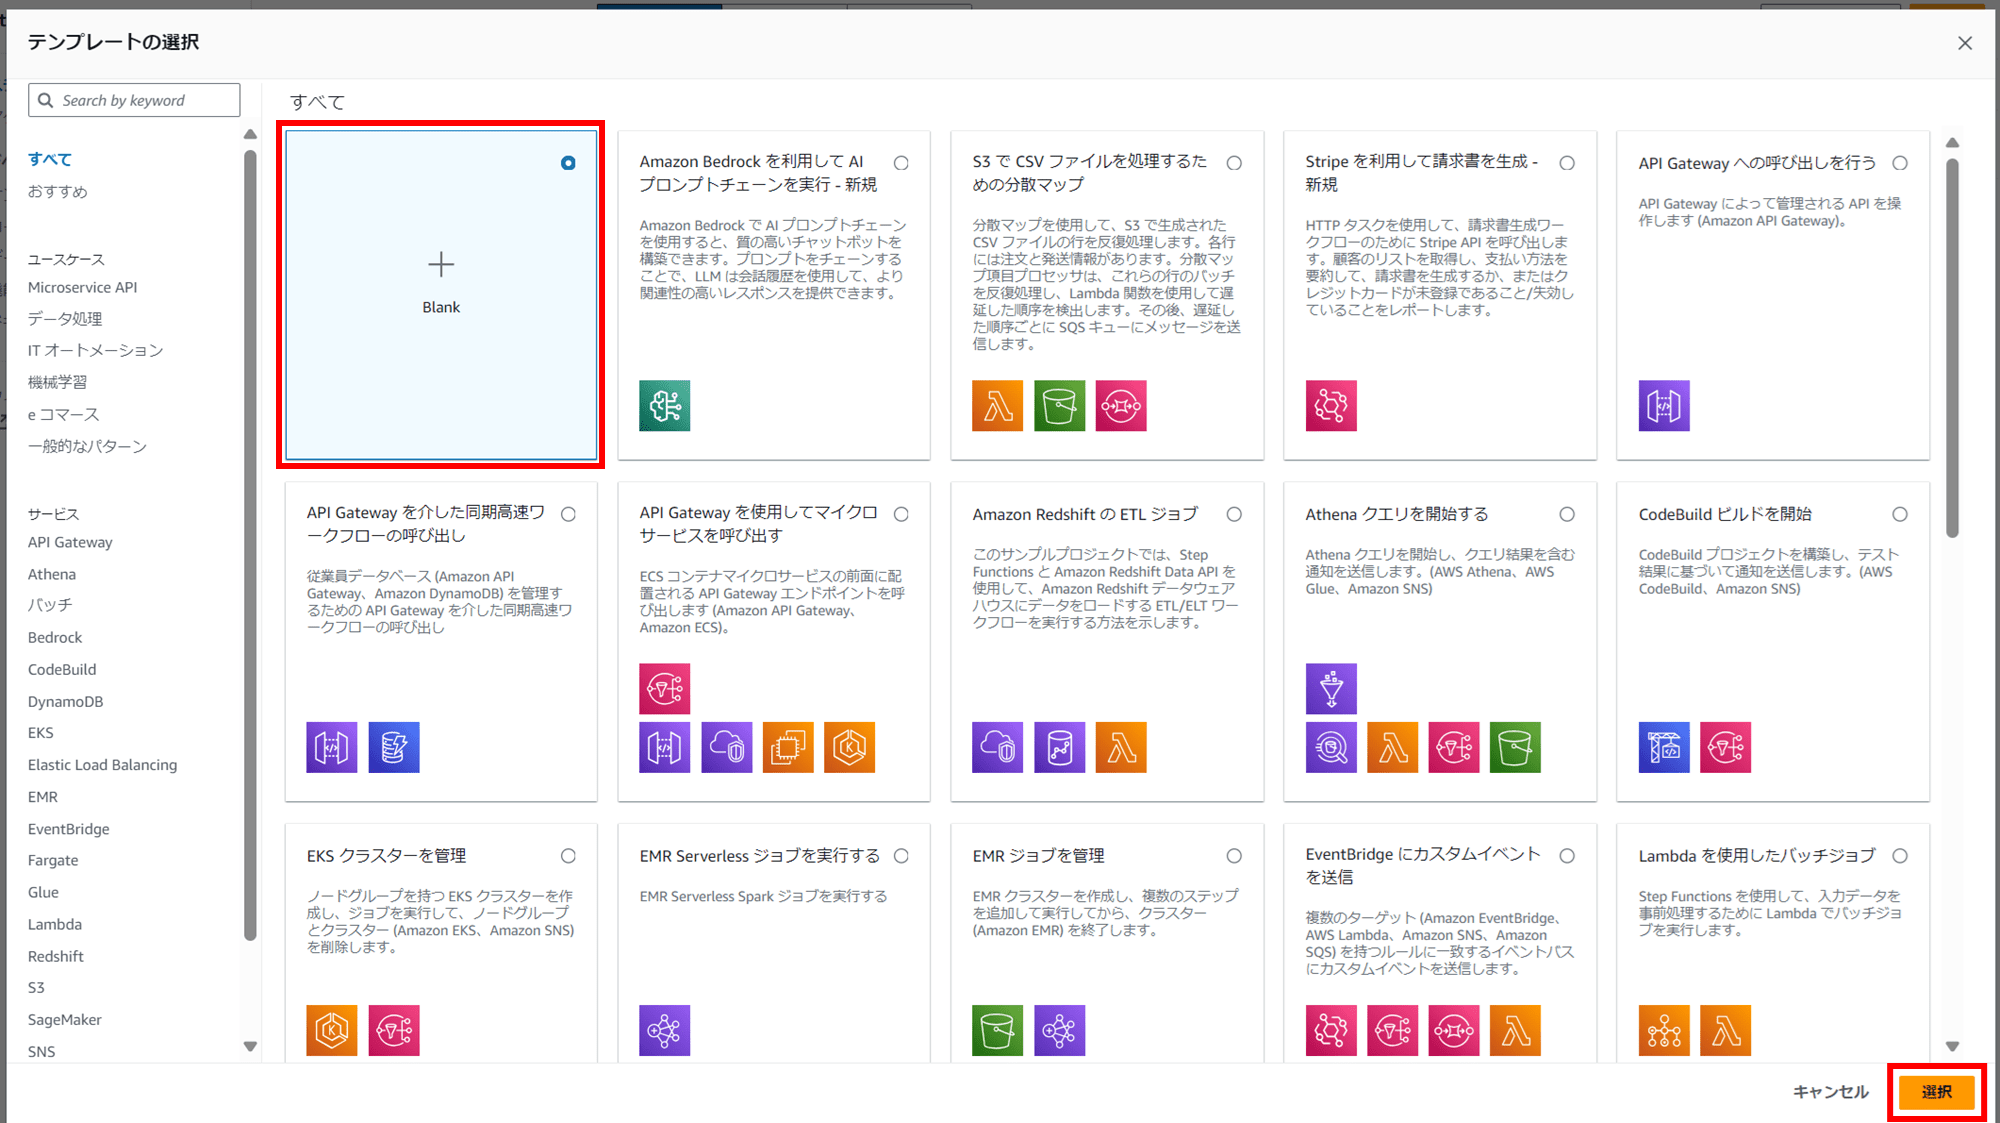Screen dimensions: 2000x1123
Task: Click the orange ECS icon in the microservices card
Action: (788, 747)
